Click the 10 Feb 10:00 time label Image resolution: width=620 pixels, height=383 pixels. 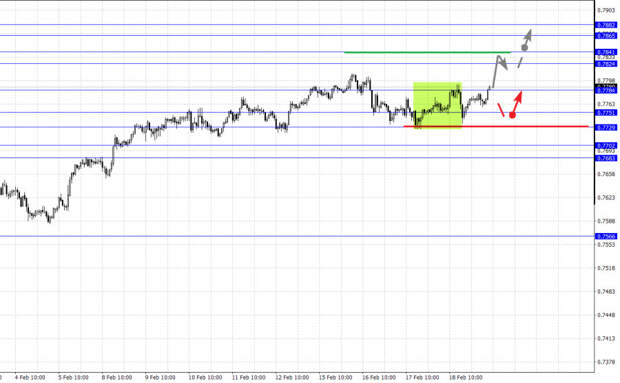pyautogui.click(x=205, y=377)
